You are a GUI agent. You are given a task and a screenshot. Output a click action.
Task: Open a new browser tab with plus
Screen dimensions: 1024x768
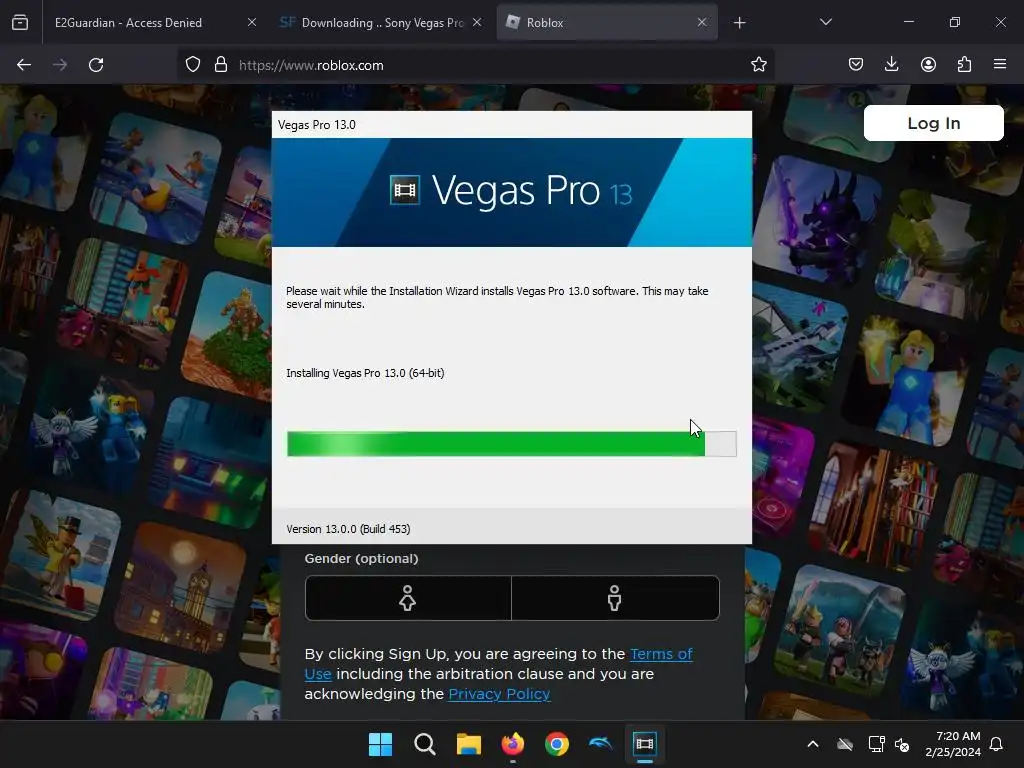[739, 23]
